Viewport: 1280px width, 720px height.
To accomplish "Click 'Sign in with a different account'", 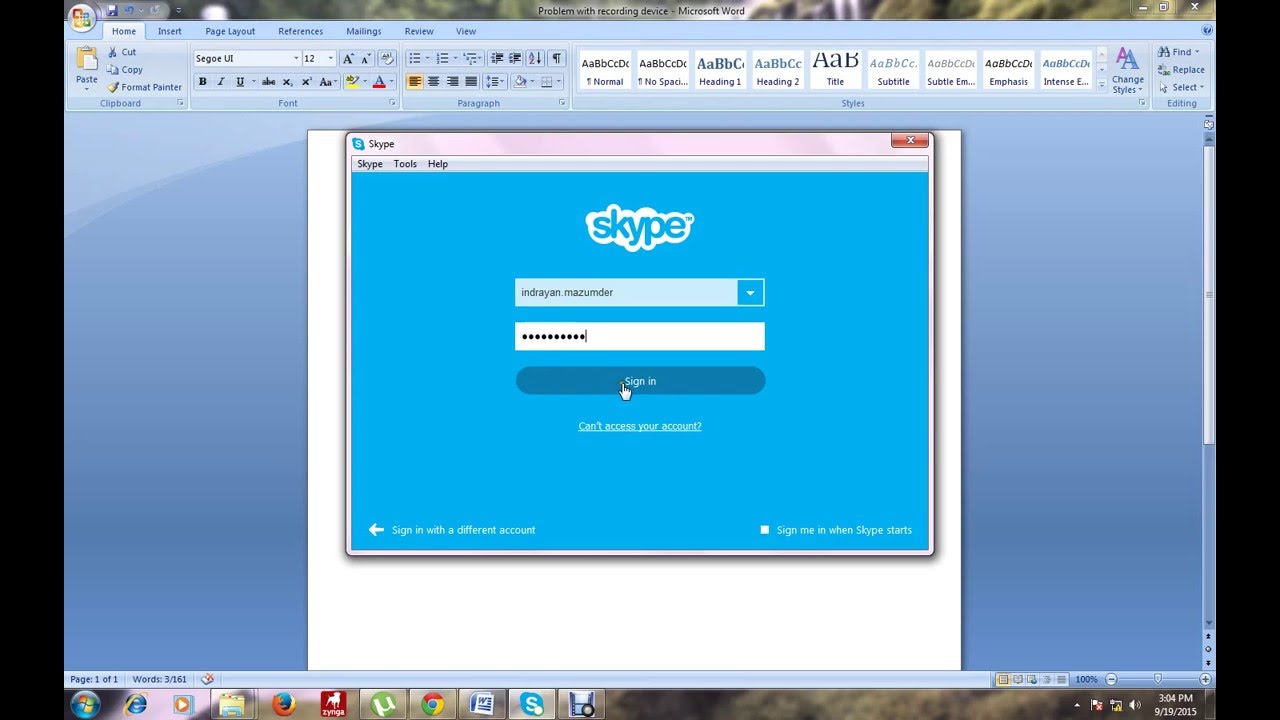I will (x=463, y=530).
